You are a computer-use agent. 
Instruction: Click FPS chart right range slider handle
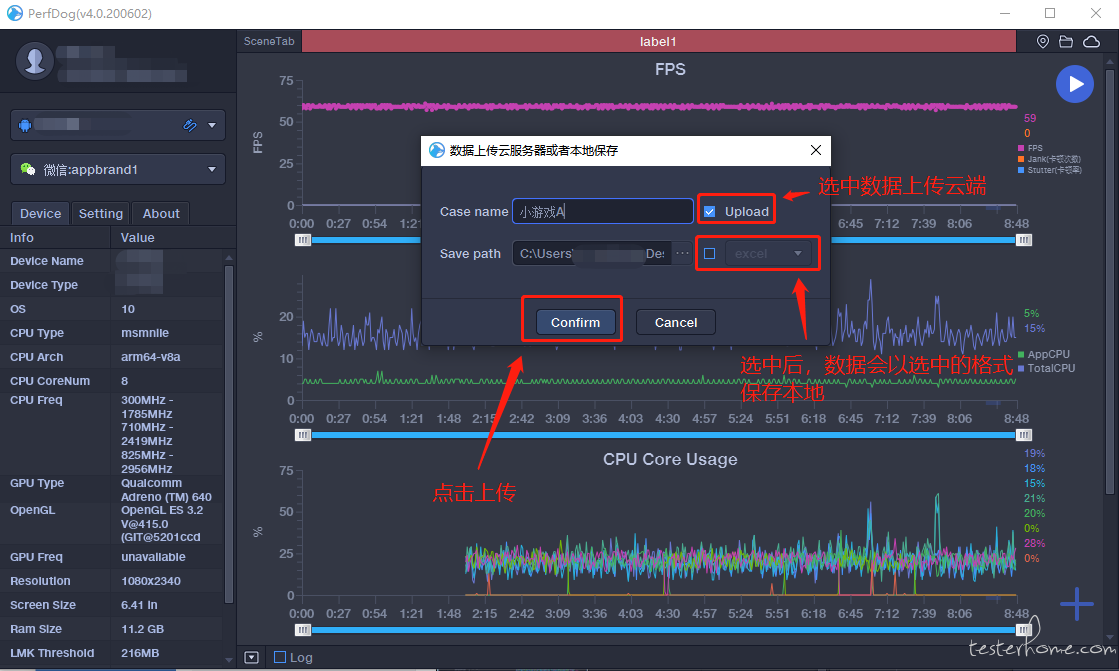click(1024, 240)
